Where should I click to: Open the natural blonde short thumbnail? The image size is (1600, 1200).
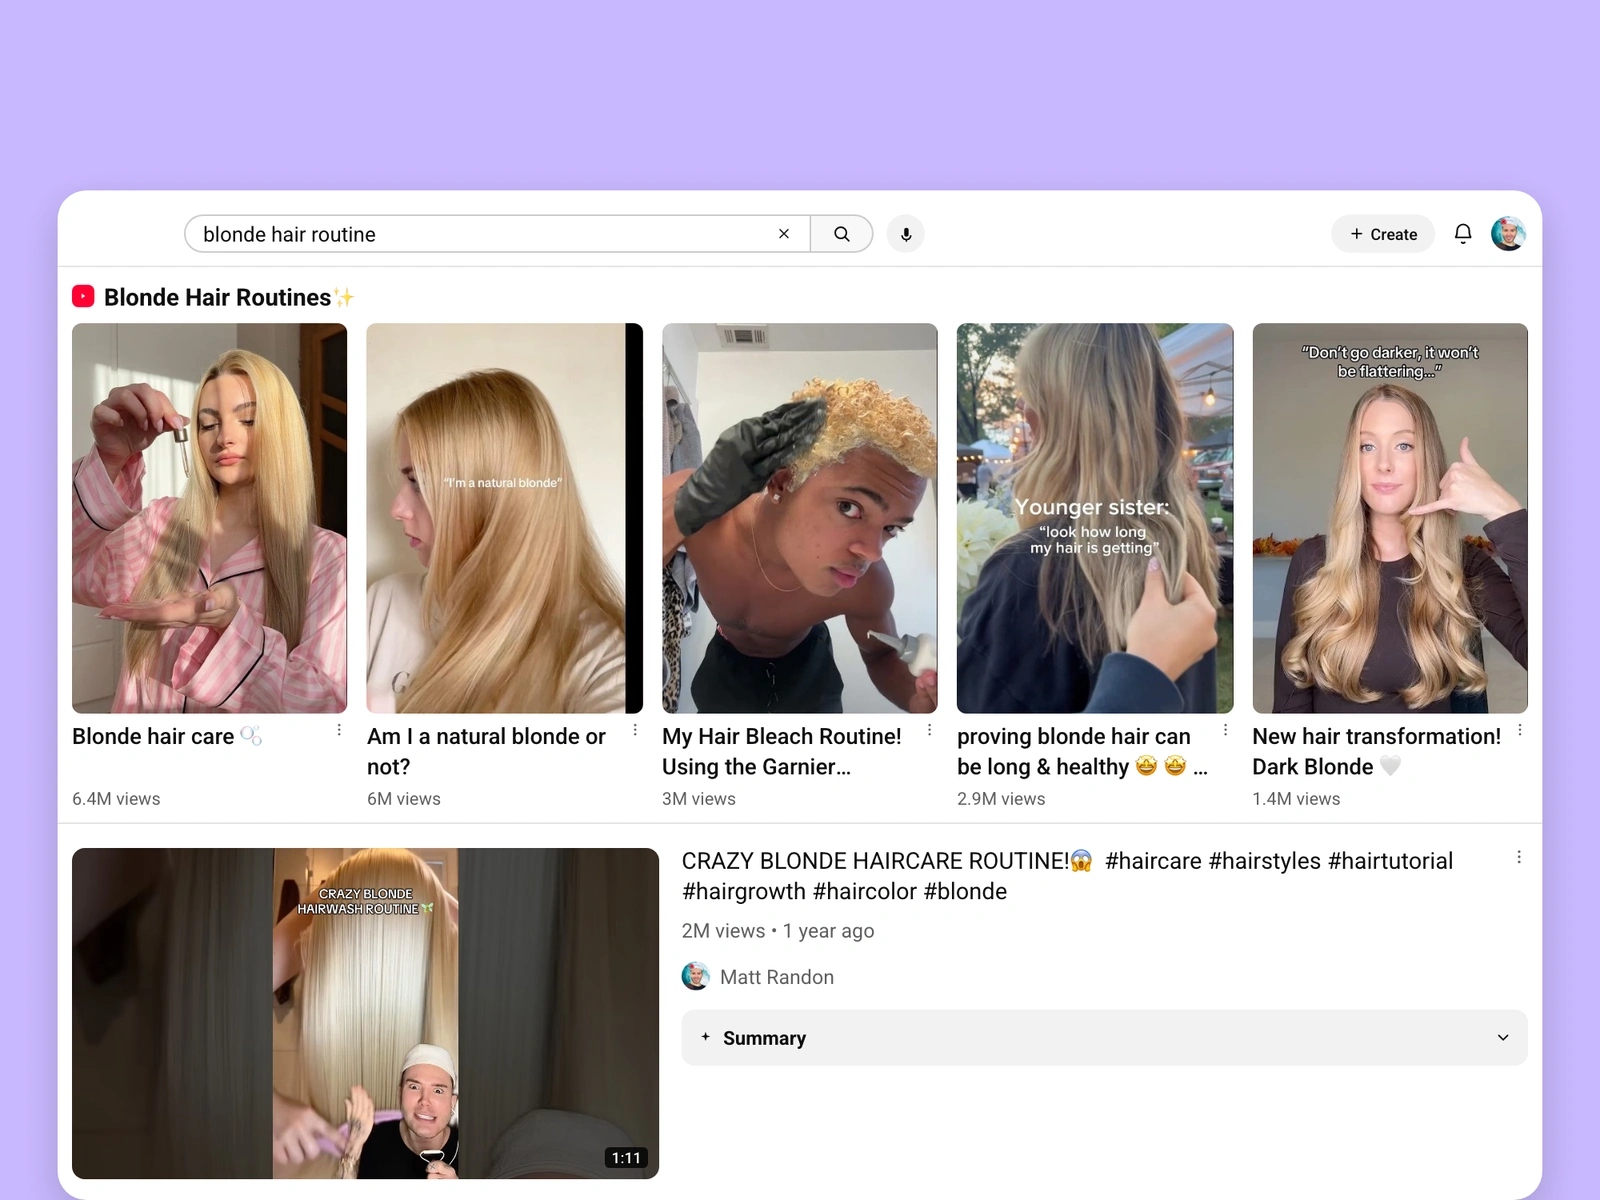(x=505, y=518)
